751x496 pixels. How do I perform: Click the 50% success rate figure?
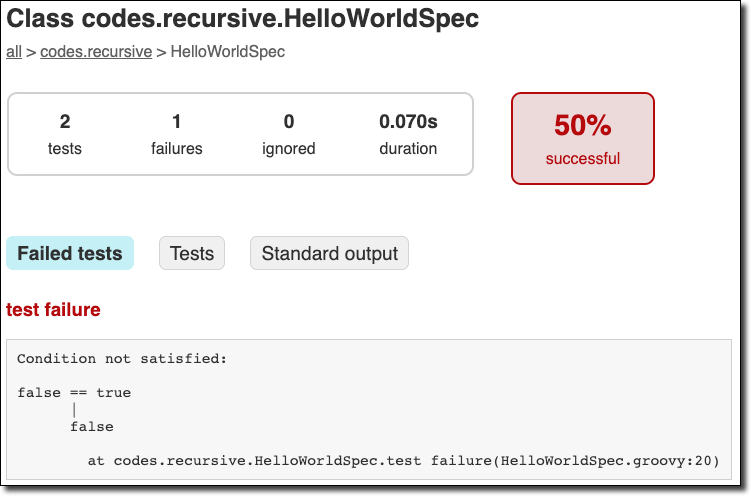(582, 125)
